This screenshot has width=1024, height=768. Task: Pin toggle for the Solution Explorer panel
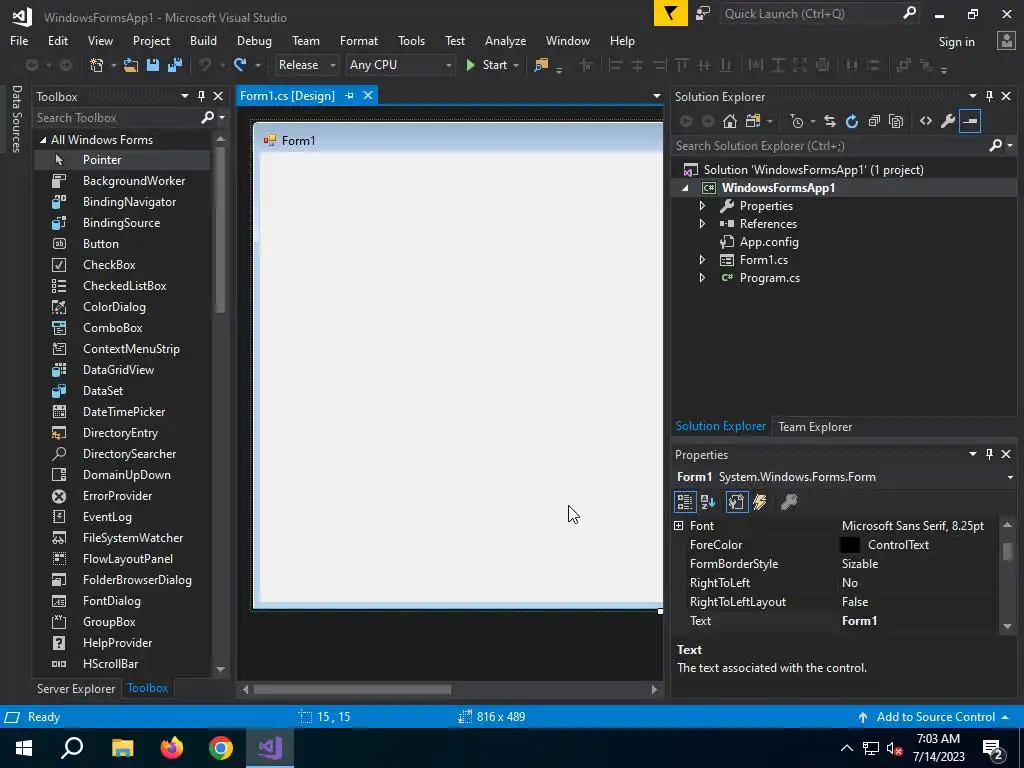coord(989,96)
